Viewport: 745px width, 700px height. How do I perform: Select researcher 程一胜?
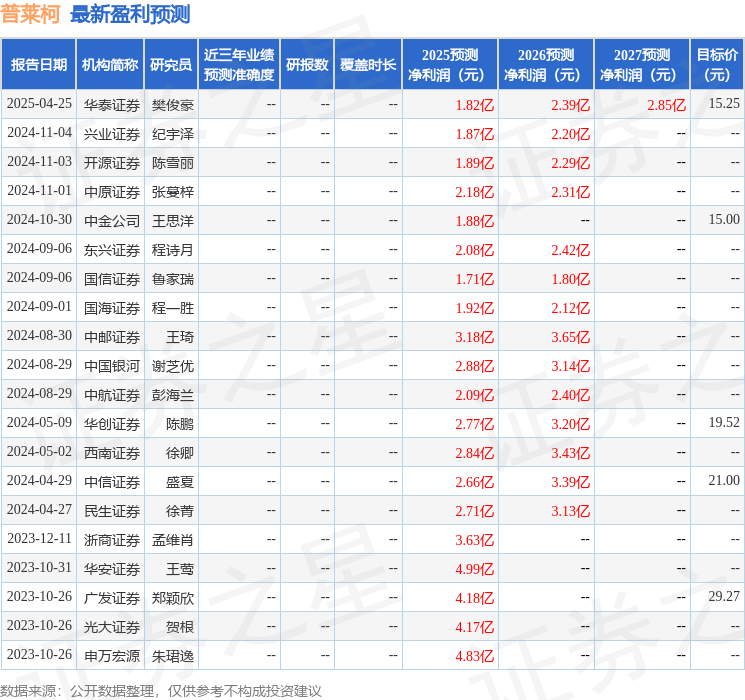(172, 308)
